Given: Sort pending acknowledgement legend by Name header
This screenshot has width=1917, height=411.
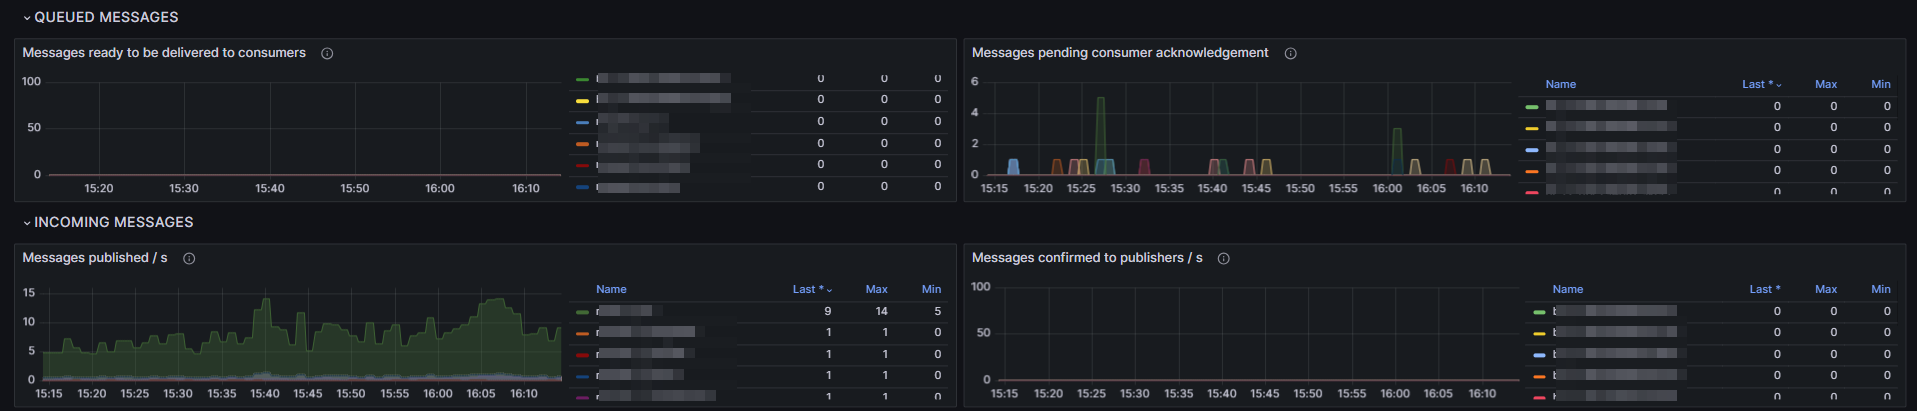Looking at the screenshot, I should tap(1560, 84).
